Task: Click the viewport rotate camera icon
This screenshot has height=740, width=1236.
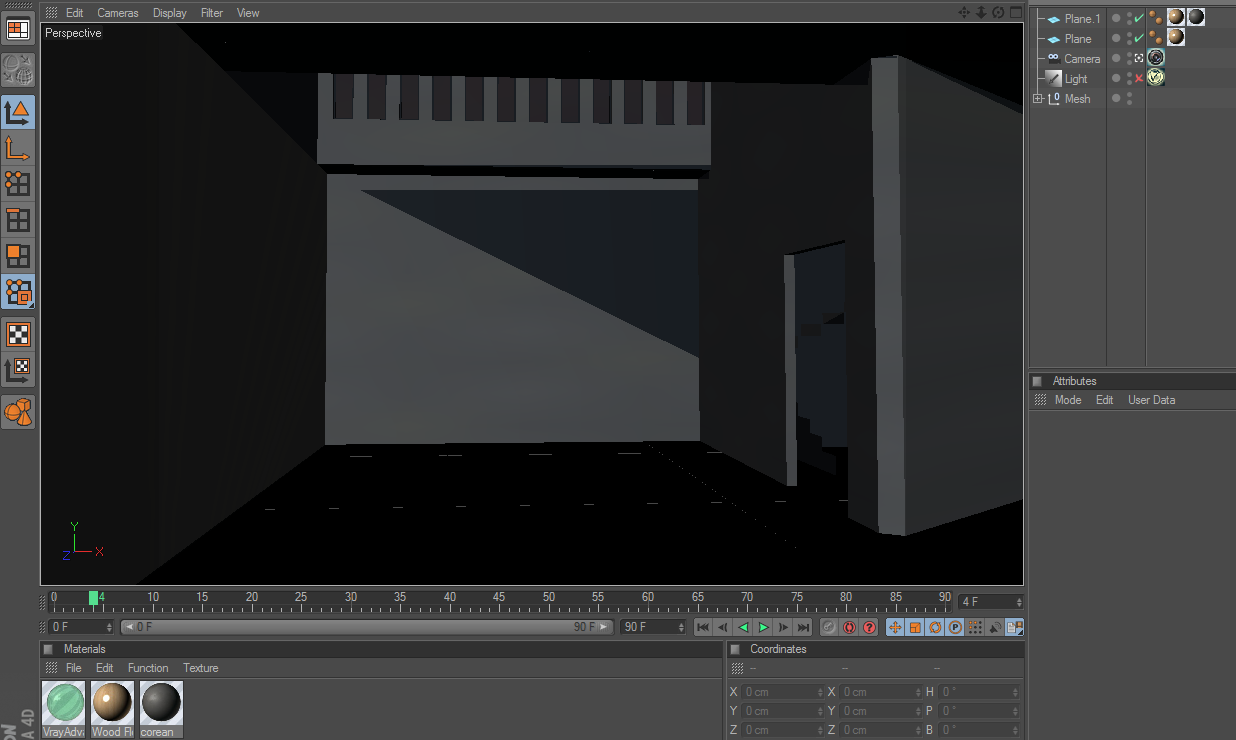Action: coord(998,12)
